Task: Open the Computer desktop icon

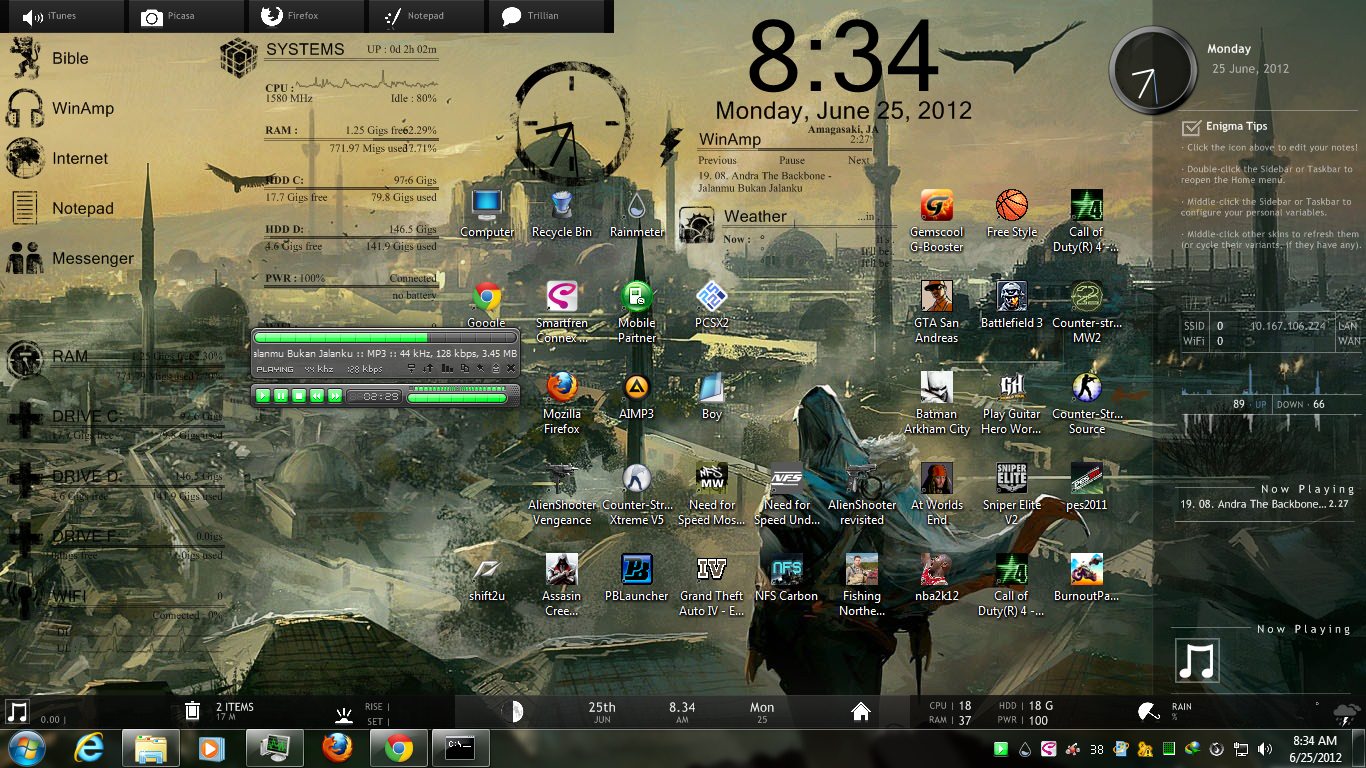Action: [x=487, y=213]
